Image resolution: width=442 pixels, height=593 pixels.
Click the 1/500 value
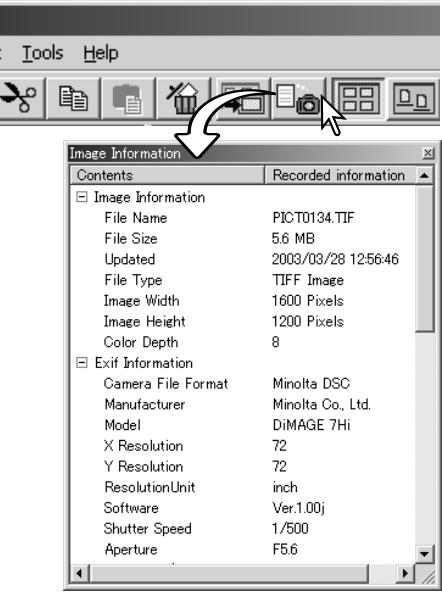(x=290, y=529)
